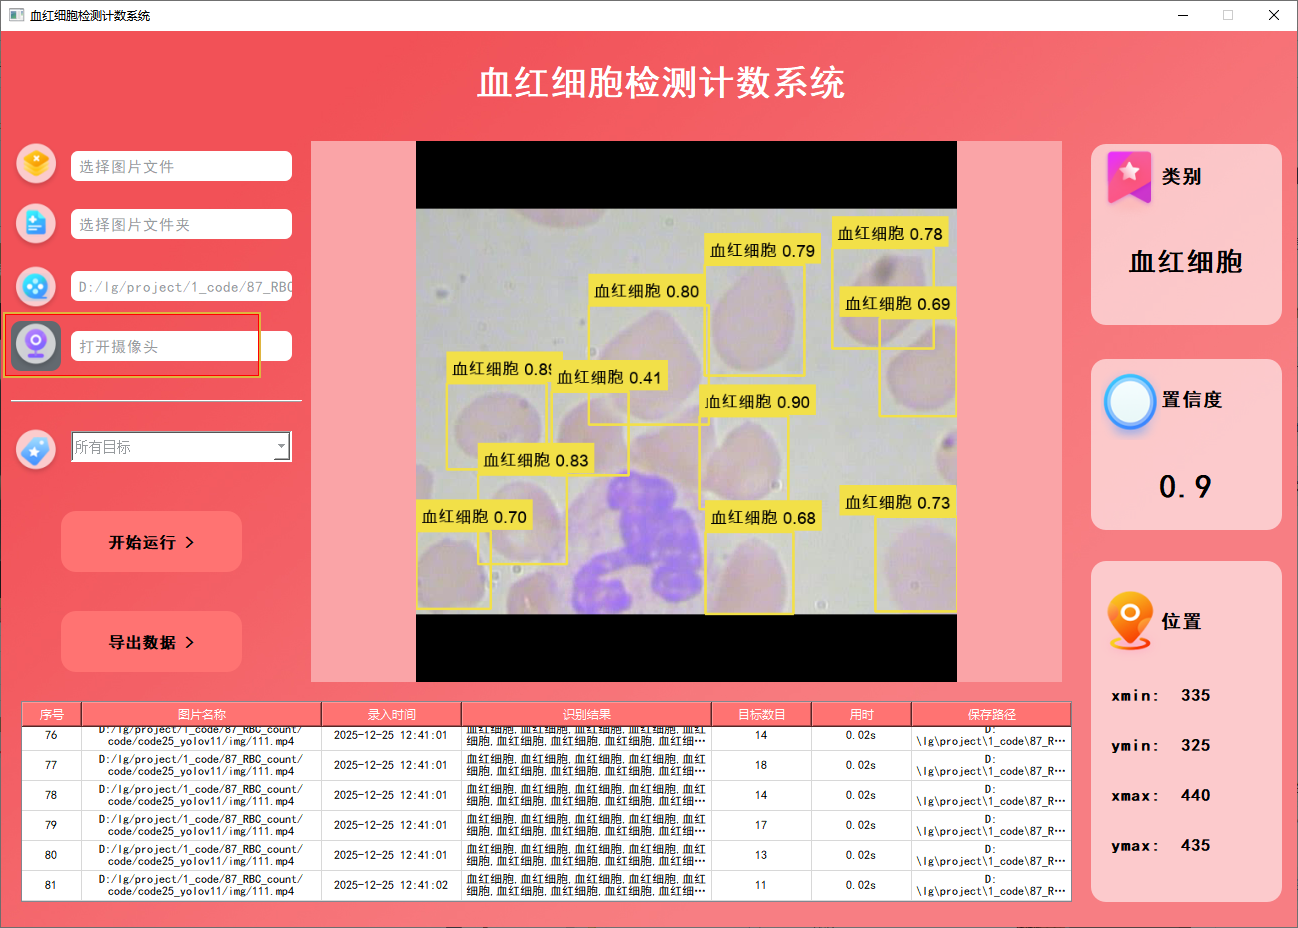
Task: Click the 导出数据 button
Action: [x=151, y=642]
